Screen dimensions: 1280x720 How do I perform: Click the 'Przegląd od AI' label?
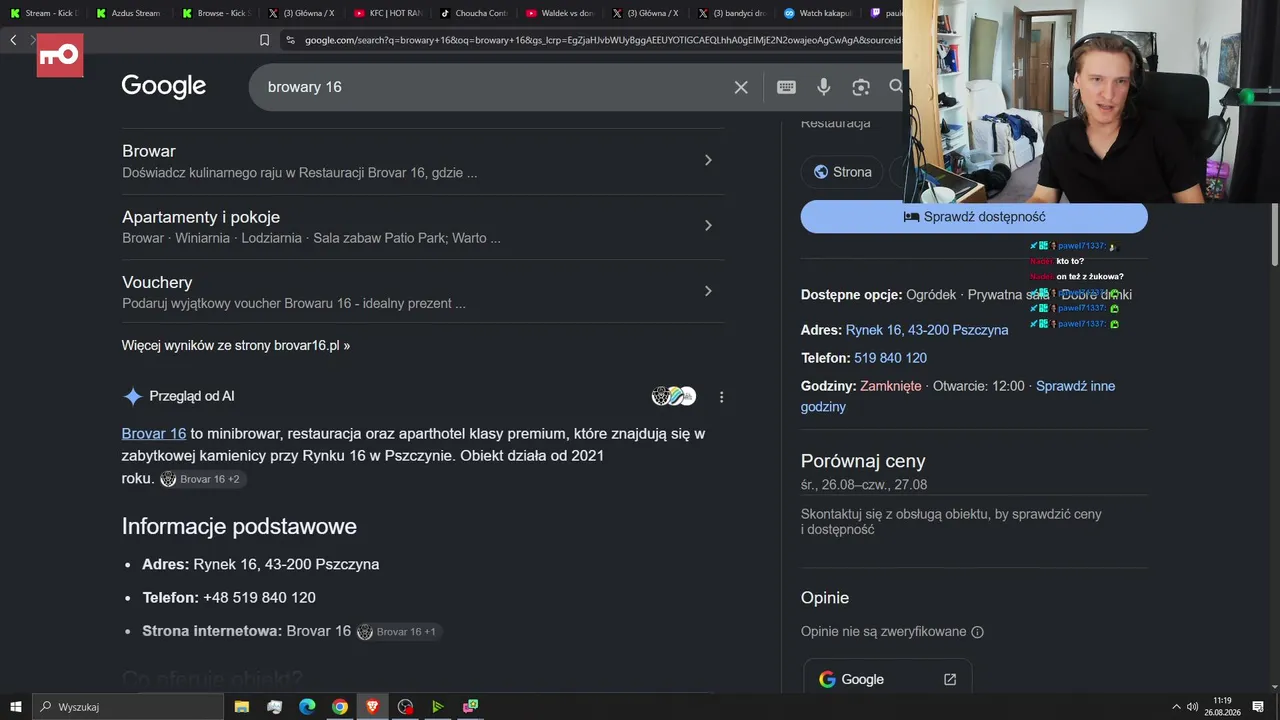point(192,396)
